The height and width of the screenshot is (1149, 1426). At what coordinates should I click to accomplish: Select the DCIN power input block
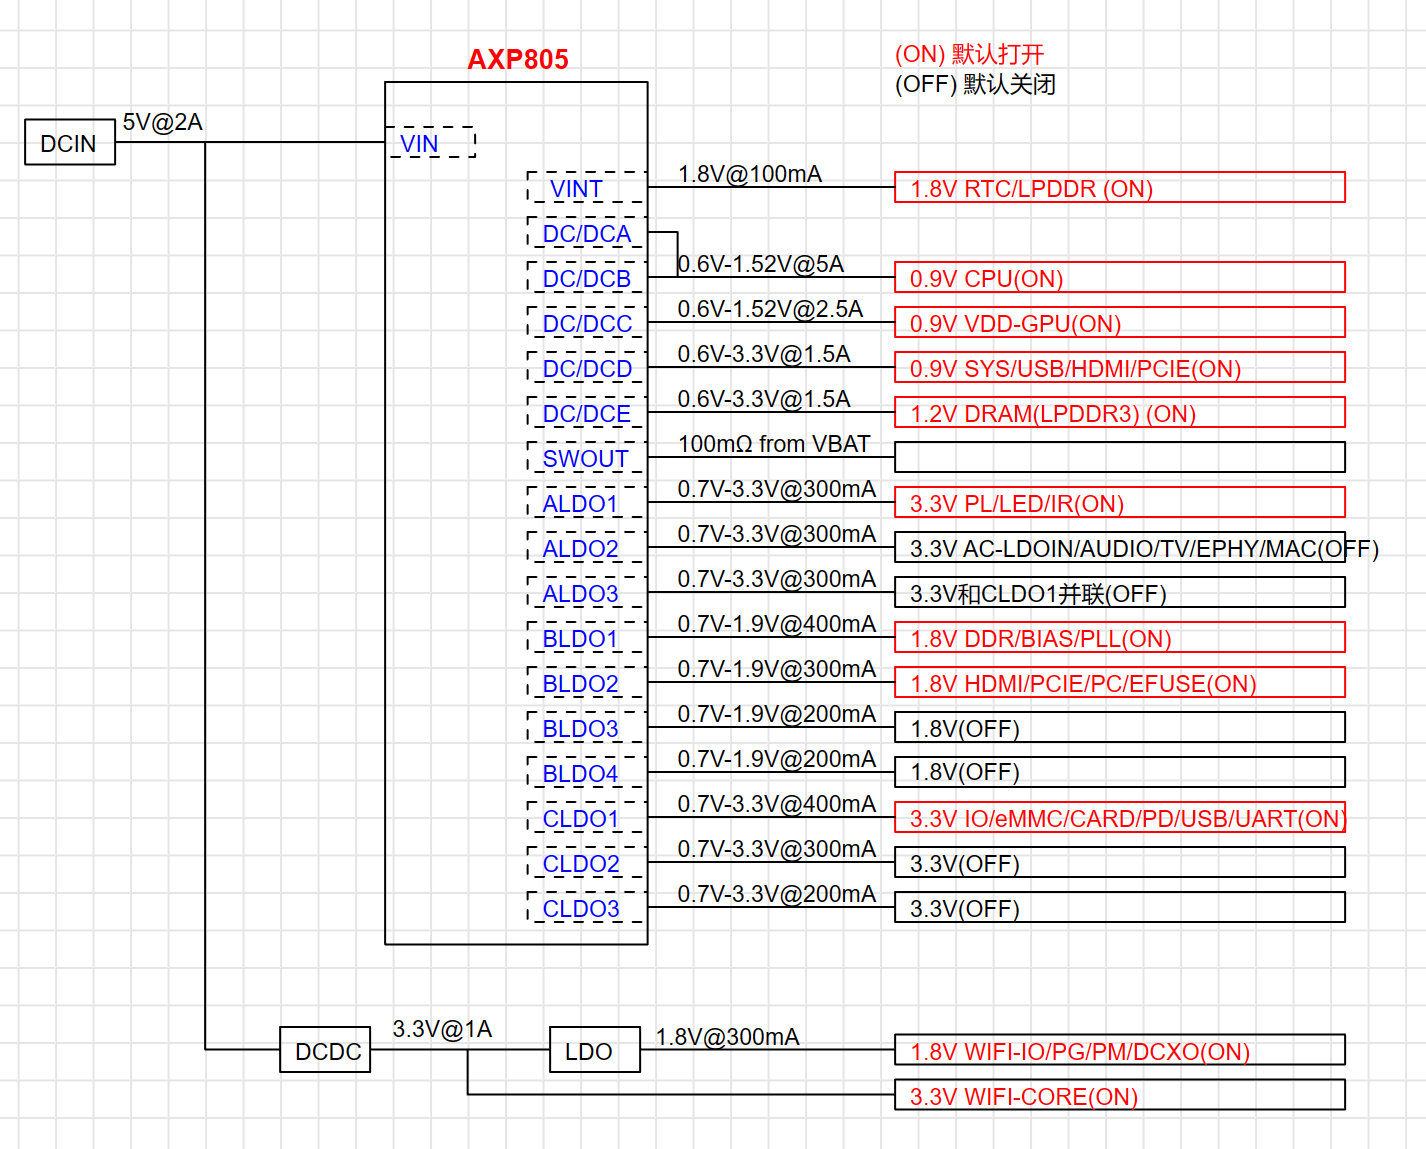pyautogui.click(x=69, y=143)
